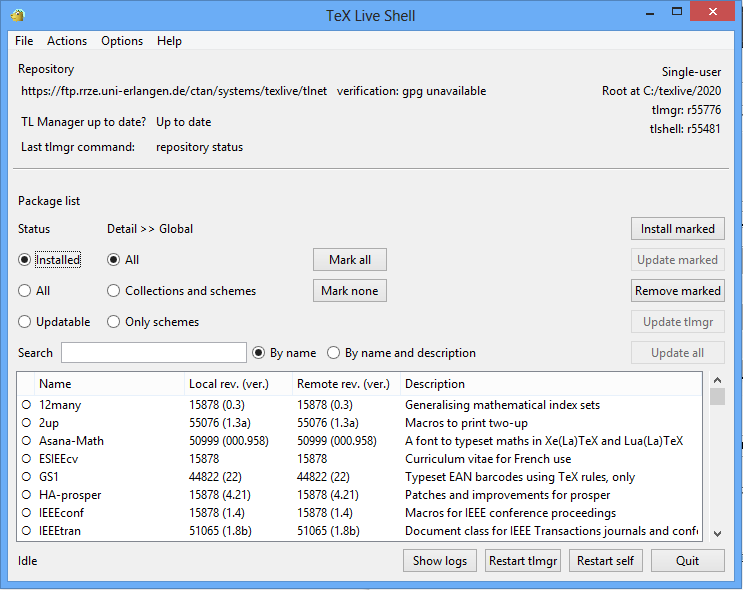743x590 pixels.
Task: Open the Actions menu
Action: (67, 41)
